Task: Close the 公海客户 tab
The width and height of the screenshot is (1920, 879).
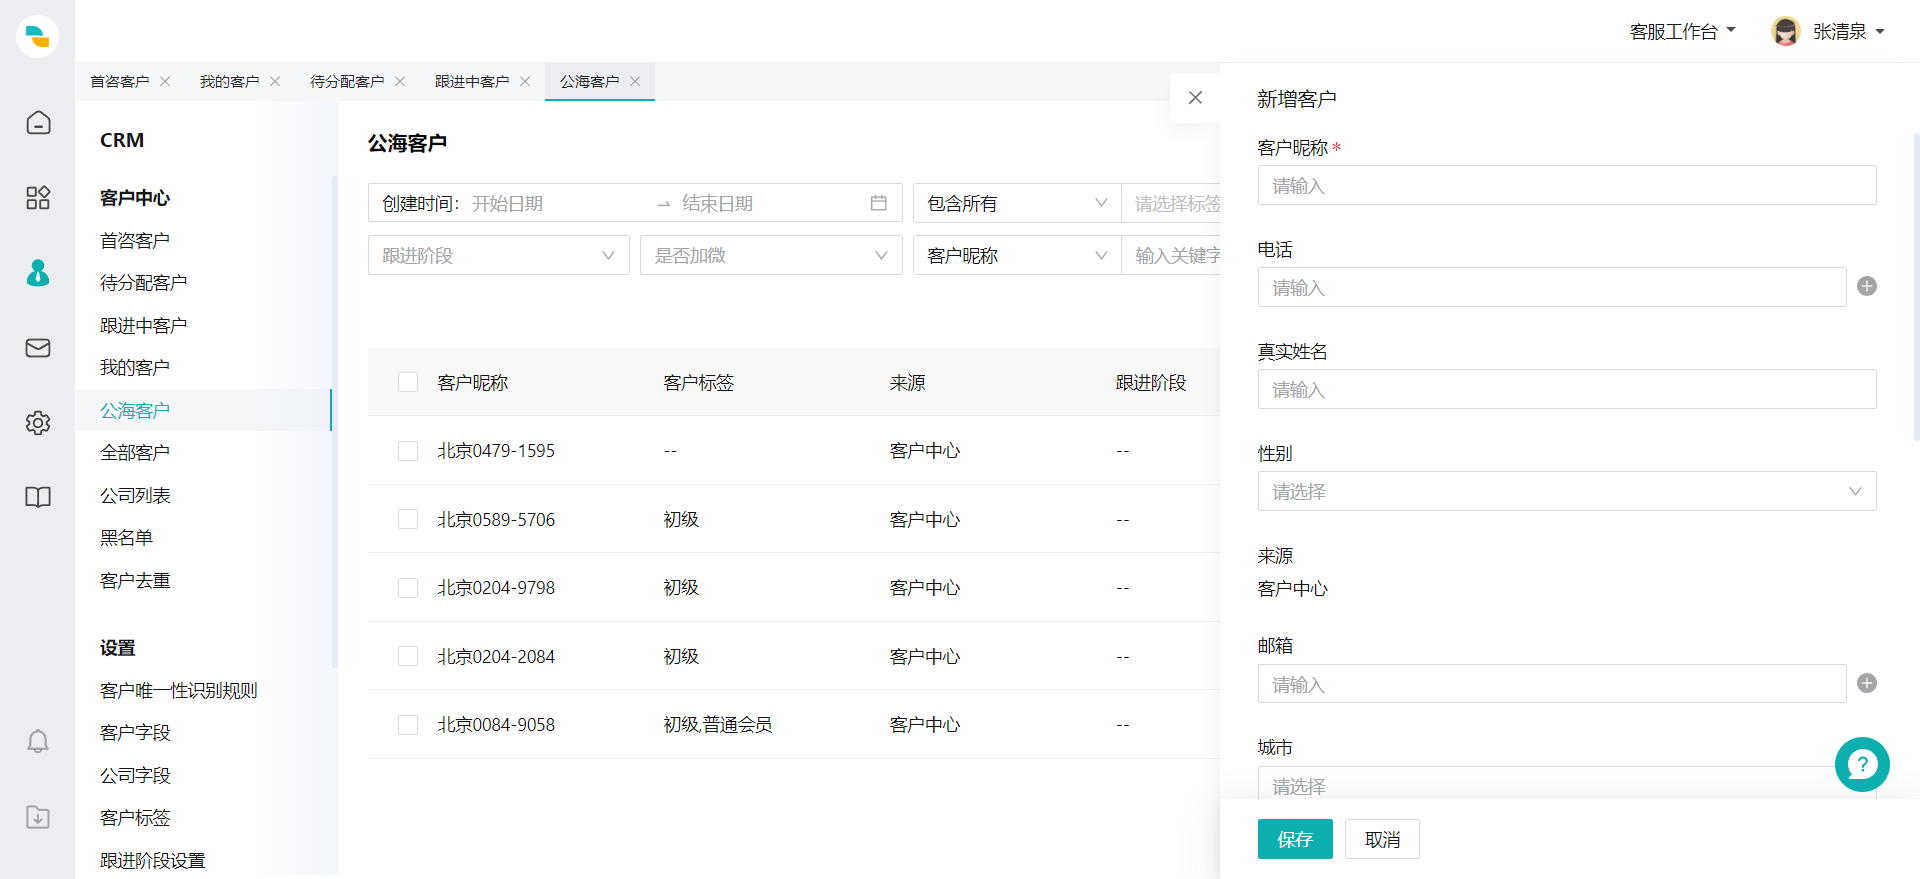Action: pos(635,81)
